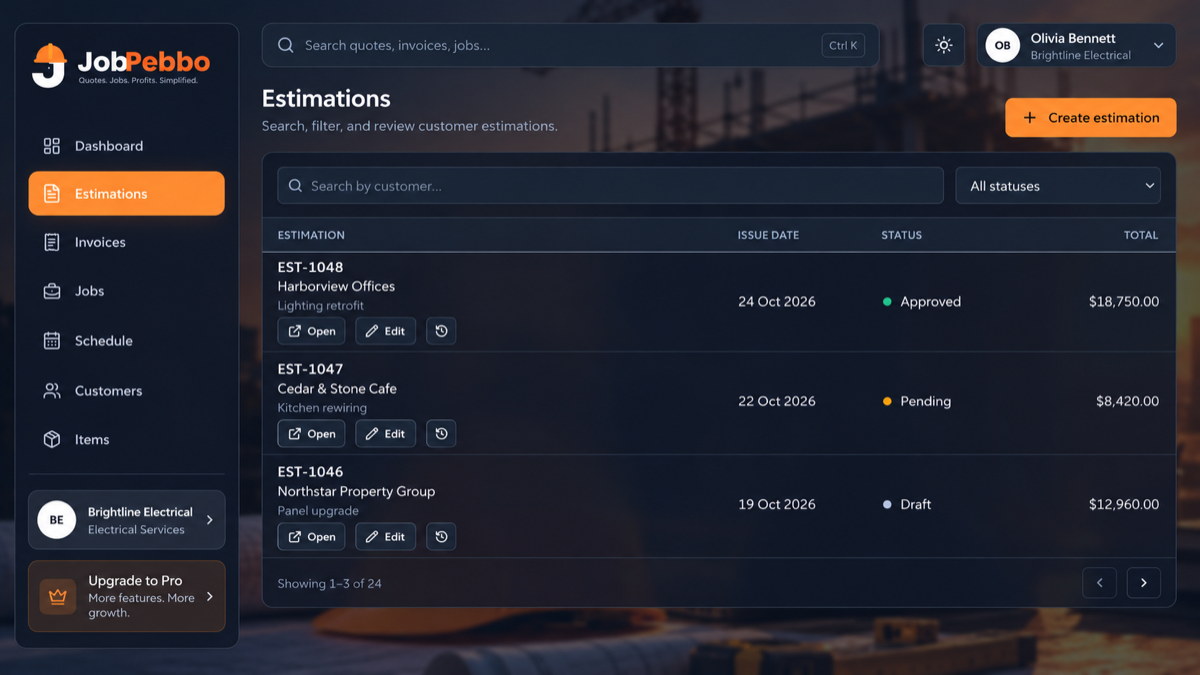Click the magnifier icon in global search bar
This screenshot has width=1200, height=675.
[286, 46]
